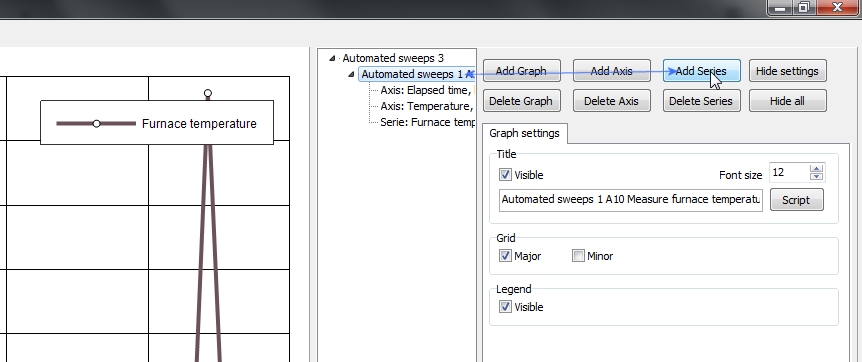862x362 pixels.
Task: Click the graph title text field
Action: coord(631,200)
